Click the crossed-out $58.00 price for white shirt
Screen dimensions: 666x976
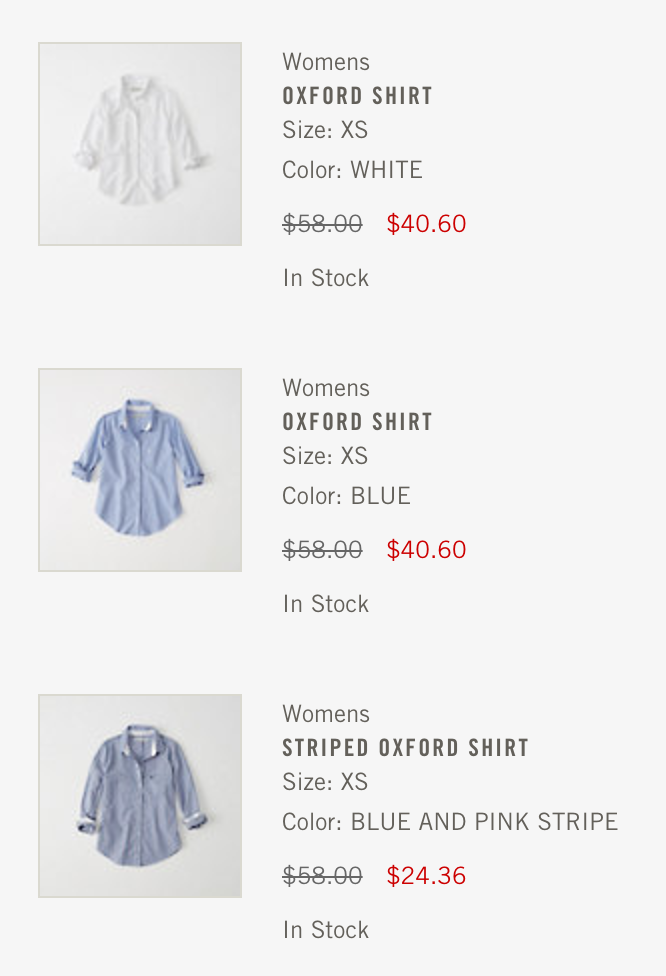pyautogui.click(x=322, y=224)
